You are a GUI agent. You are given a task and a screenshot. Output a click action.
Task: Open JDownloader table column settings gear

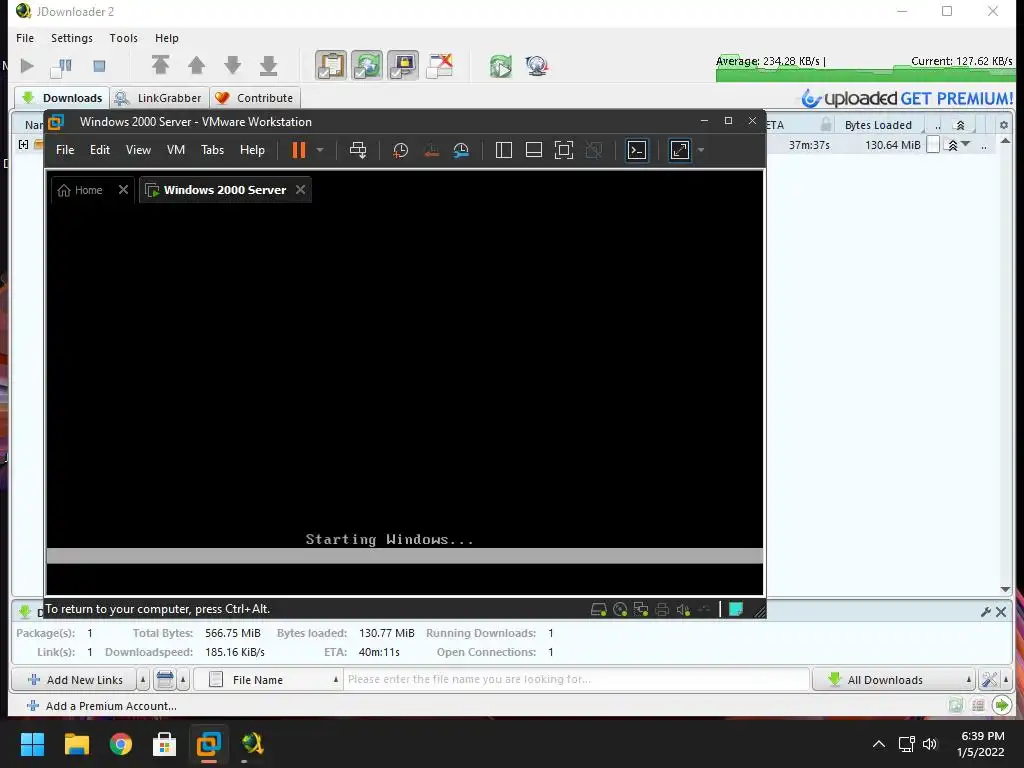tap(1004, 125)
